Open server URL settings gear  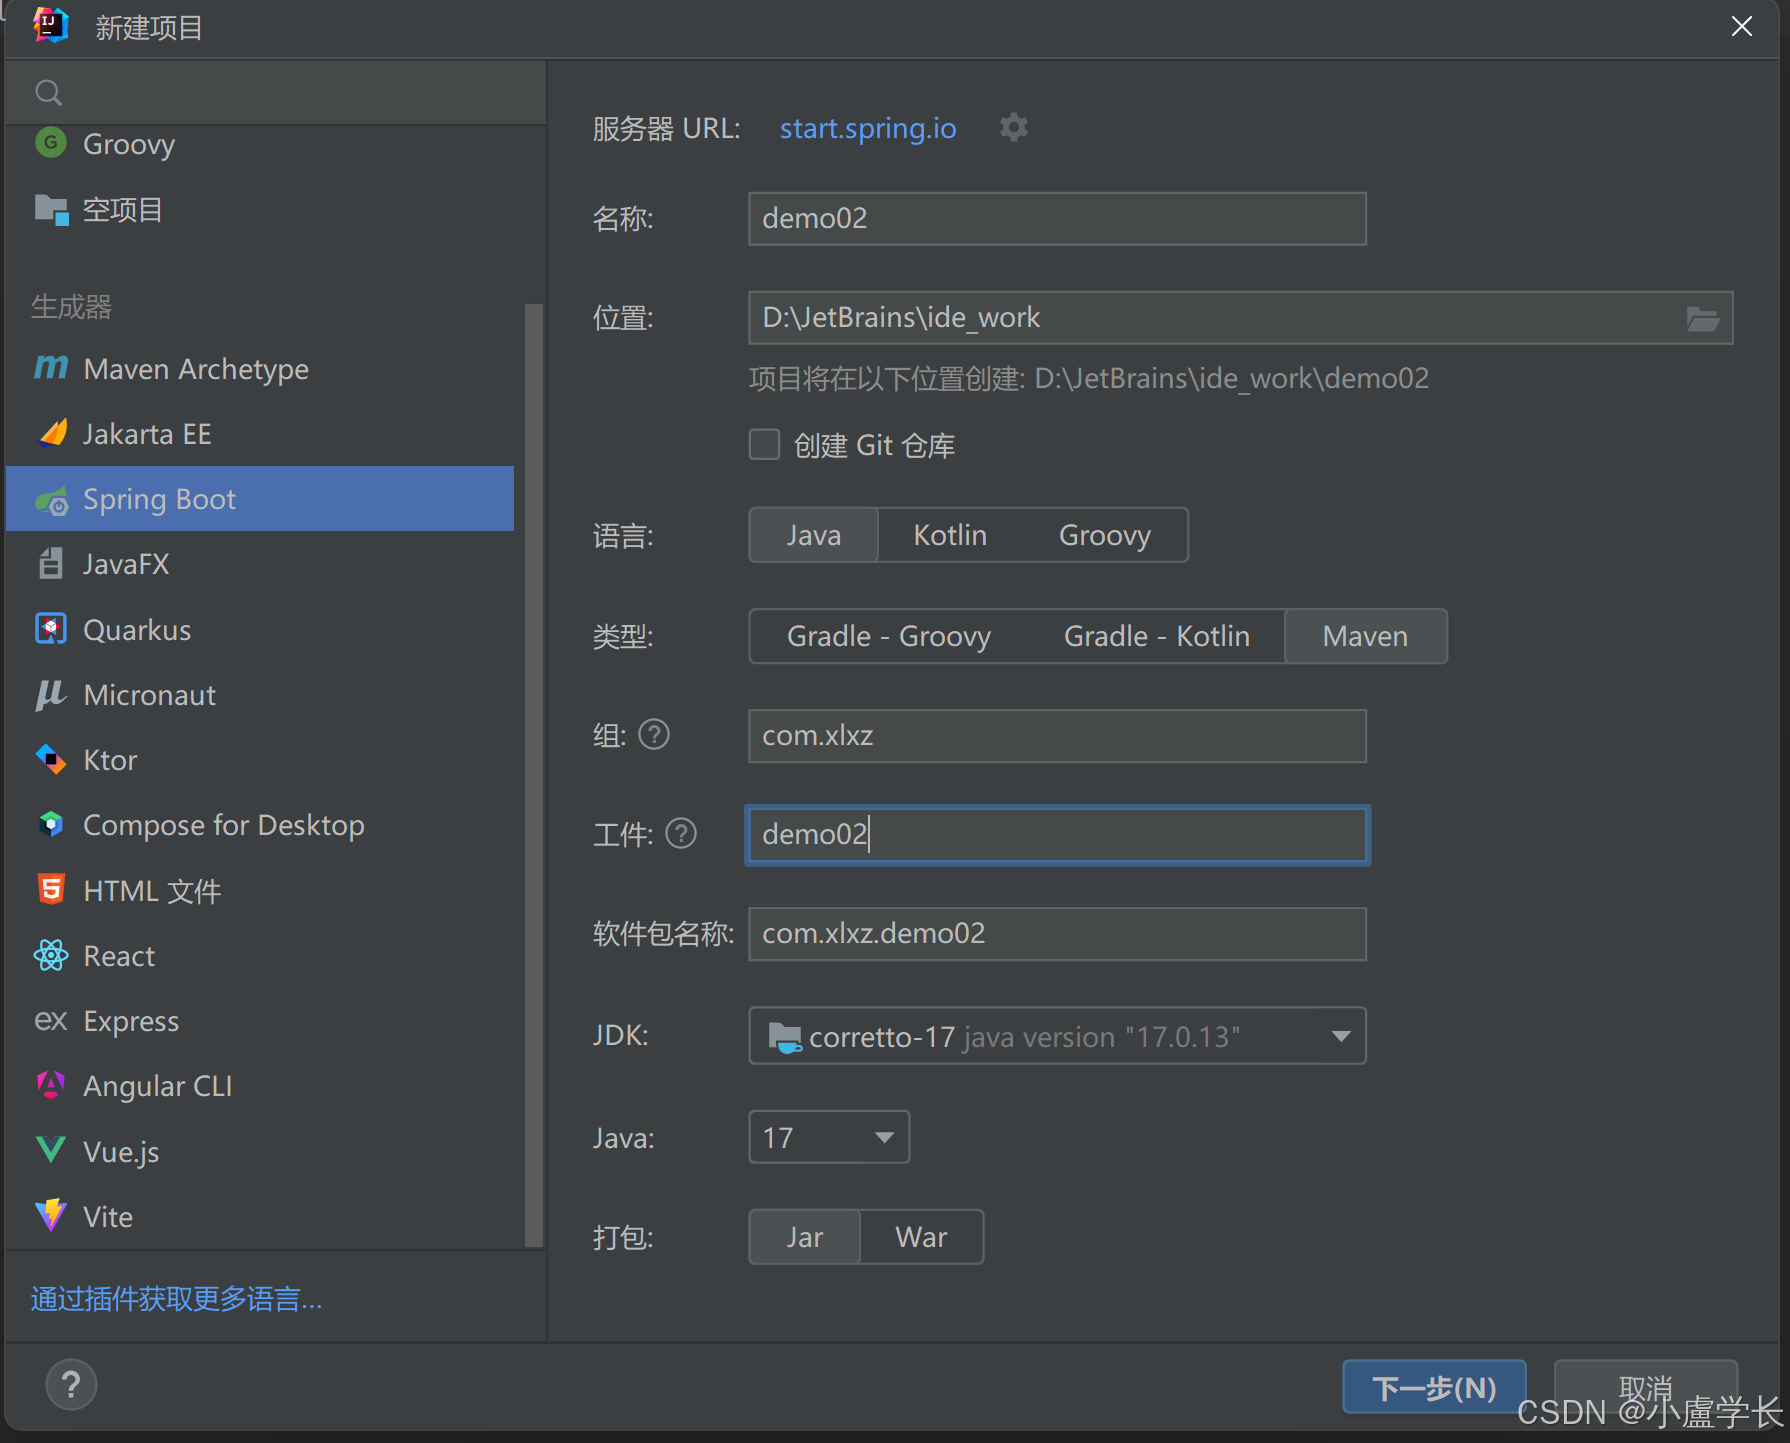[1013, 127]
